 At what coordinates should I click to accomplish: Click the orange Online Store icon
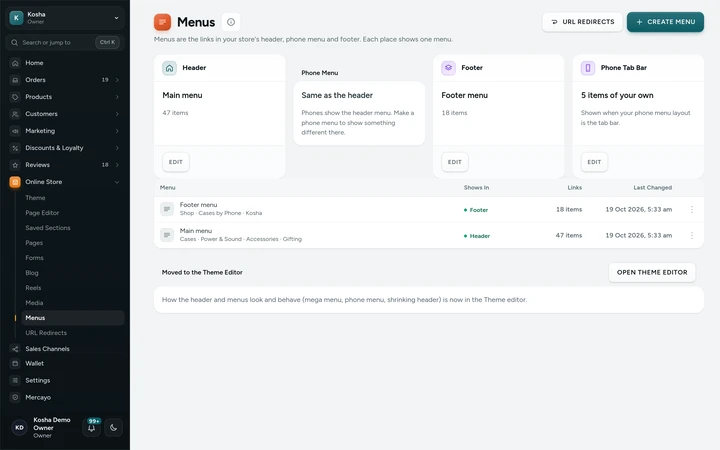point(15,182)
